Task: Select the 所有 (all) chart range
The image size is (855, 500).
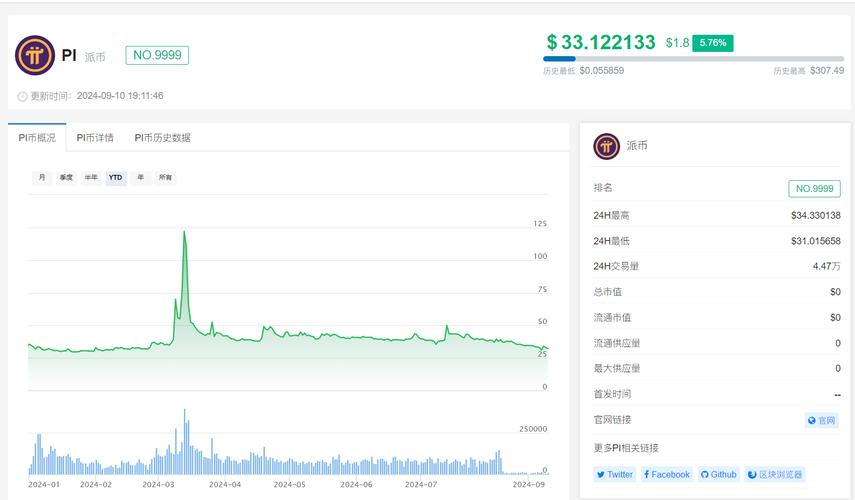Action: [x=165, y=177]
